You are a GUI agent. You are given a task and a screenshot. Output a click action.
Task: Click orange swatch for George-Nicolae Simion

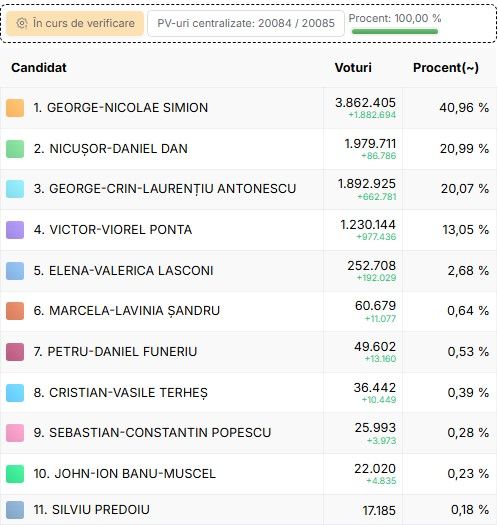pyautogui.click(x=15, y=108)
